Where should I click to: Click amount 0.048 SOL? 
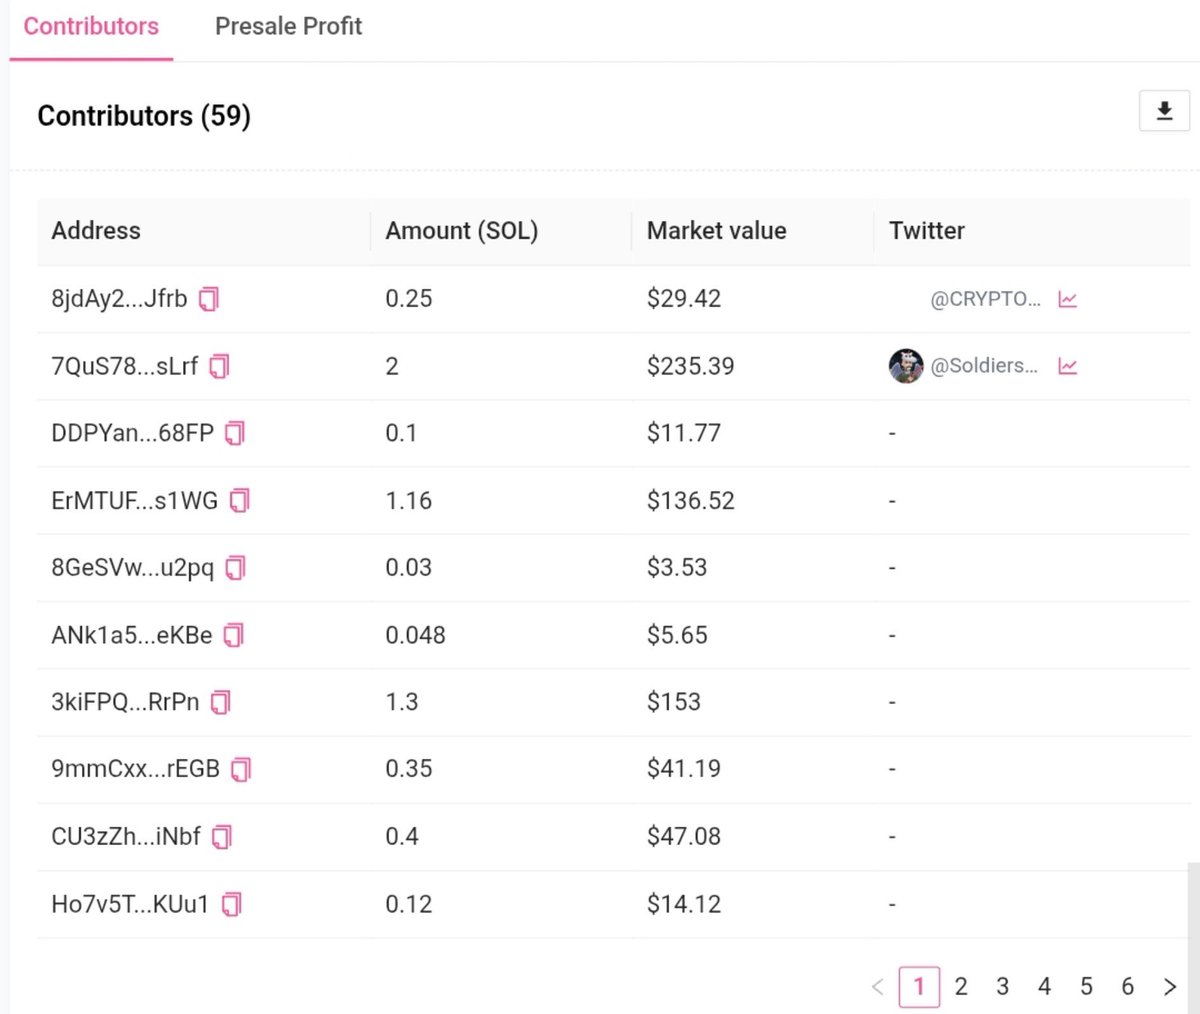click(x=416, y=635)
